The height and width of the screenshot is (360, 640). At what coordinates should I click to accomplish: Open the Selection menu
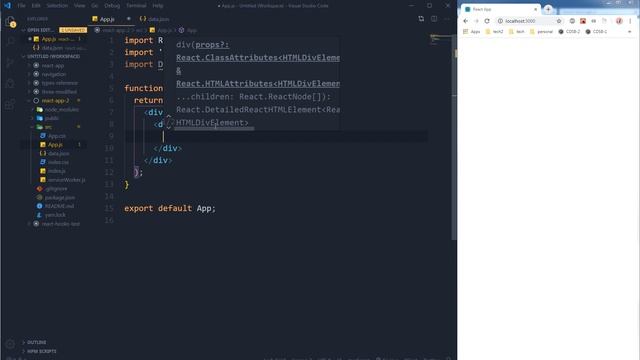57,6
